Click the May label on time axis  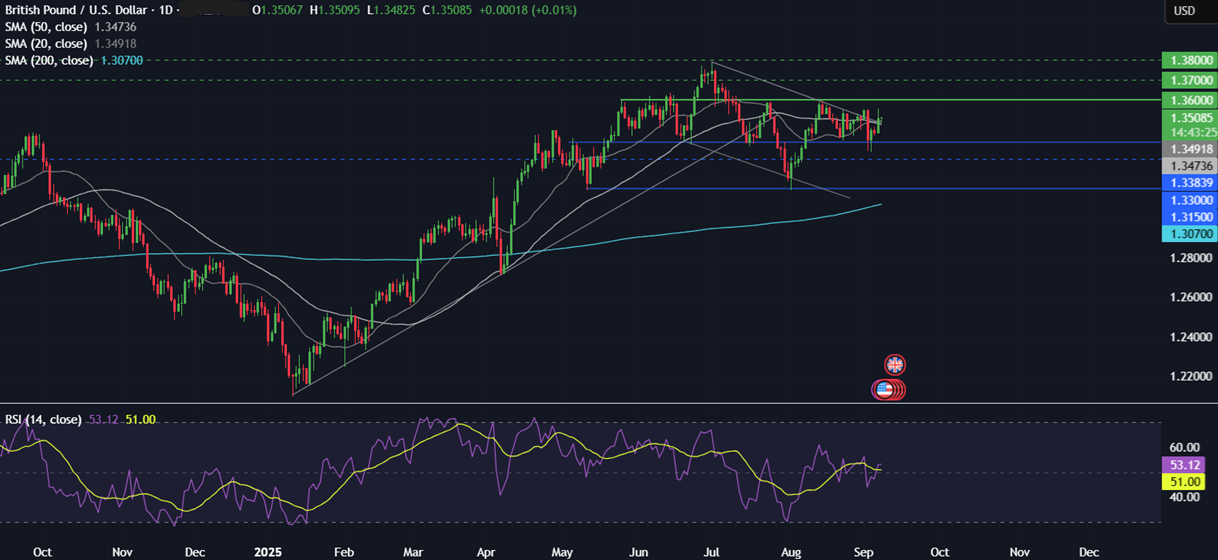[562, 551]
